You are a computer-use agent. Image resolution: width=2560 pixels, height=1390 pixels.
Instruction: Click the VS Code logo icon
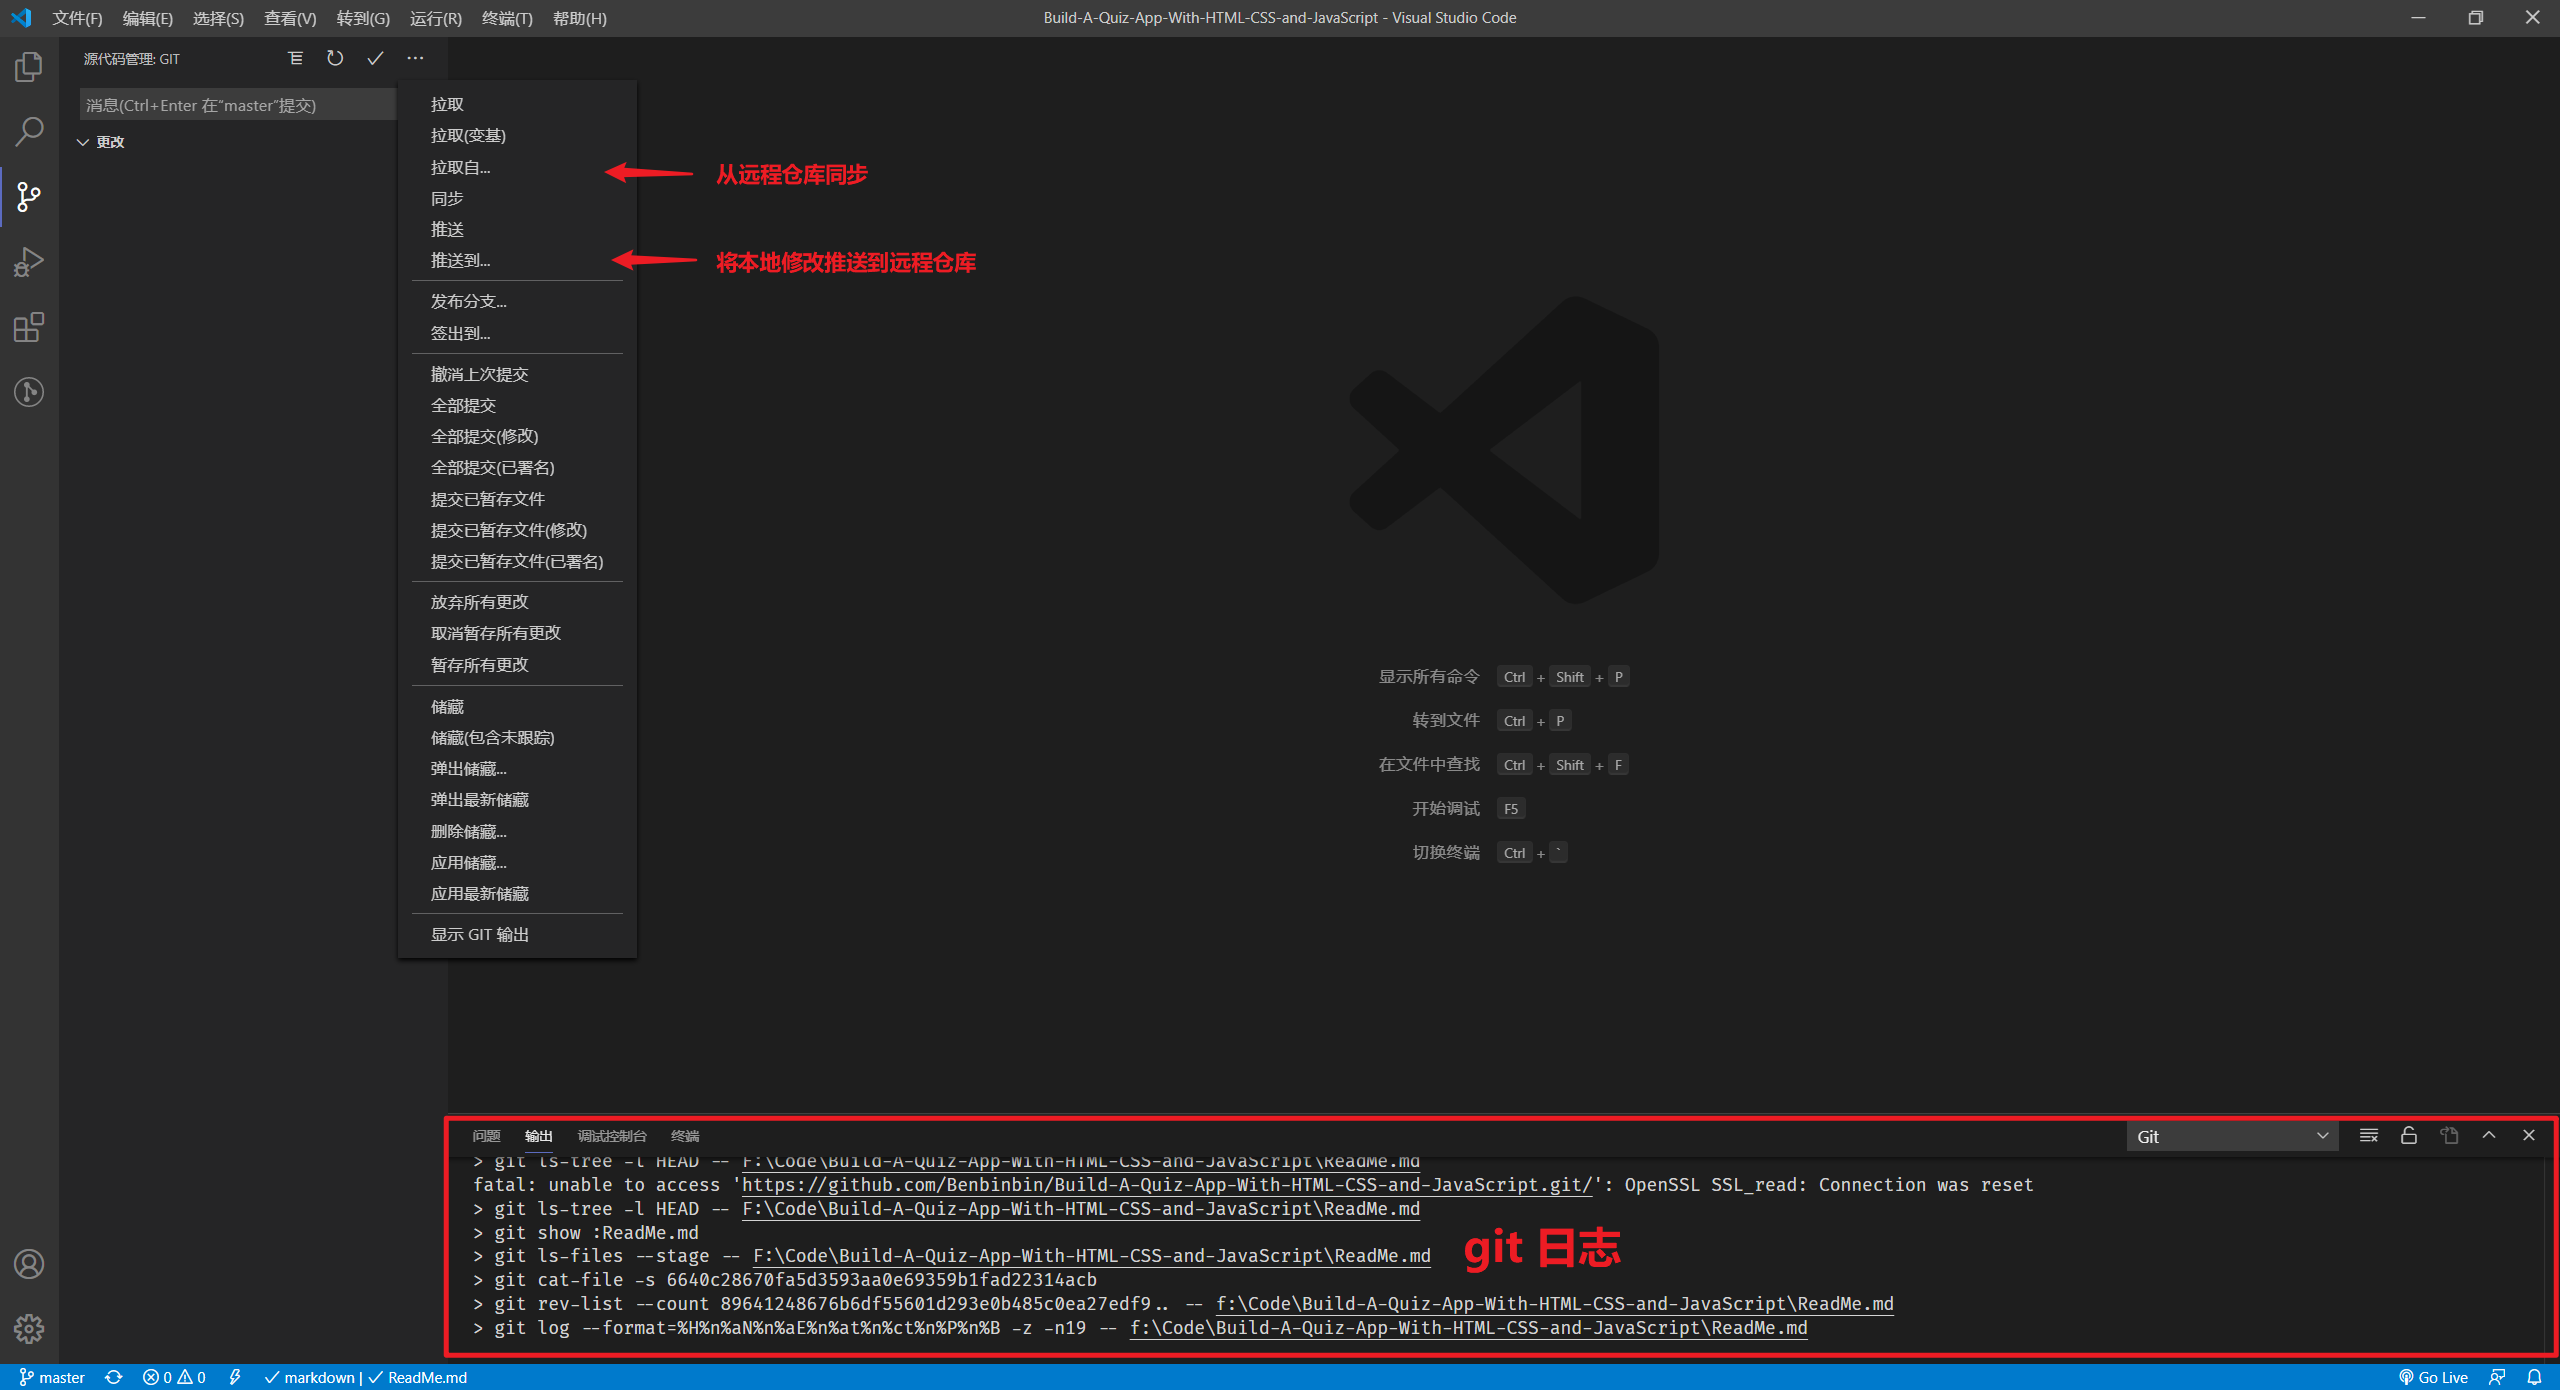click(x=21, y=18)
